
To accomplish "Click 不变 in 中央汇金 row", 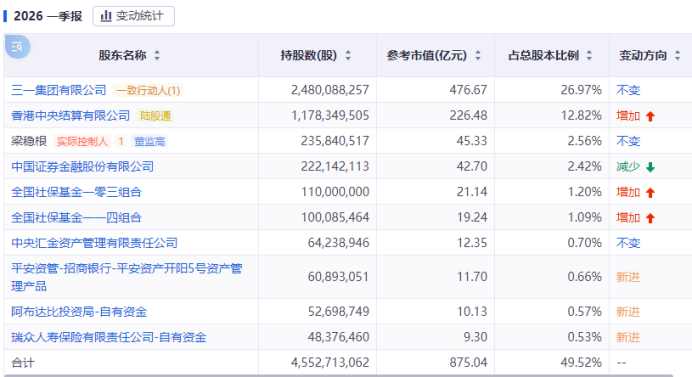I will (x=628, y=243).
